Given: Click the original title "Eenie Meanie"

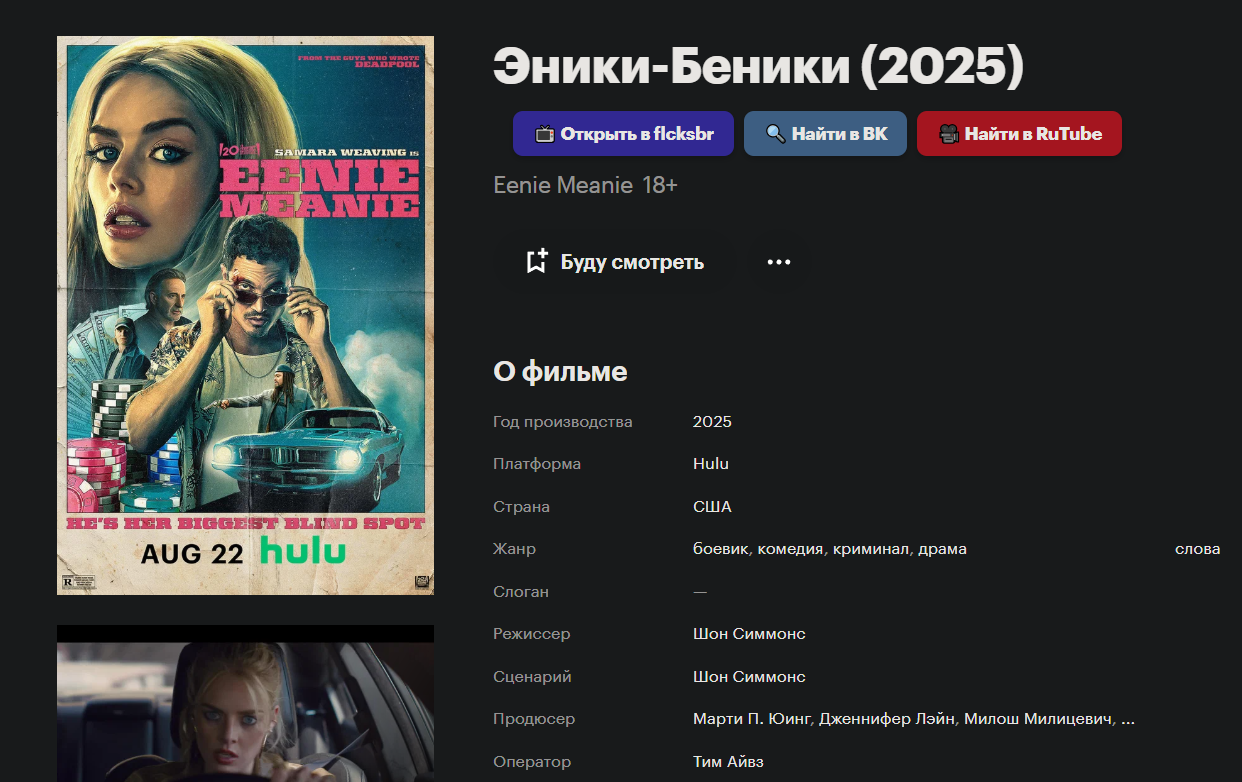Looking at the screenshot, I should (x=563, y=185).
